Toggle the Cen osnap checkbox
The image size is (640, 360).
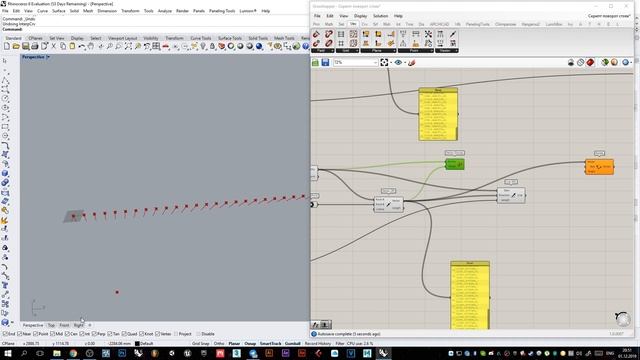pyautogui.click(x=67, y=334)
